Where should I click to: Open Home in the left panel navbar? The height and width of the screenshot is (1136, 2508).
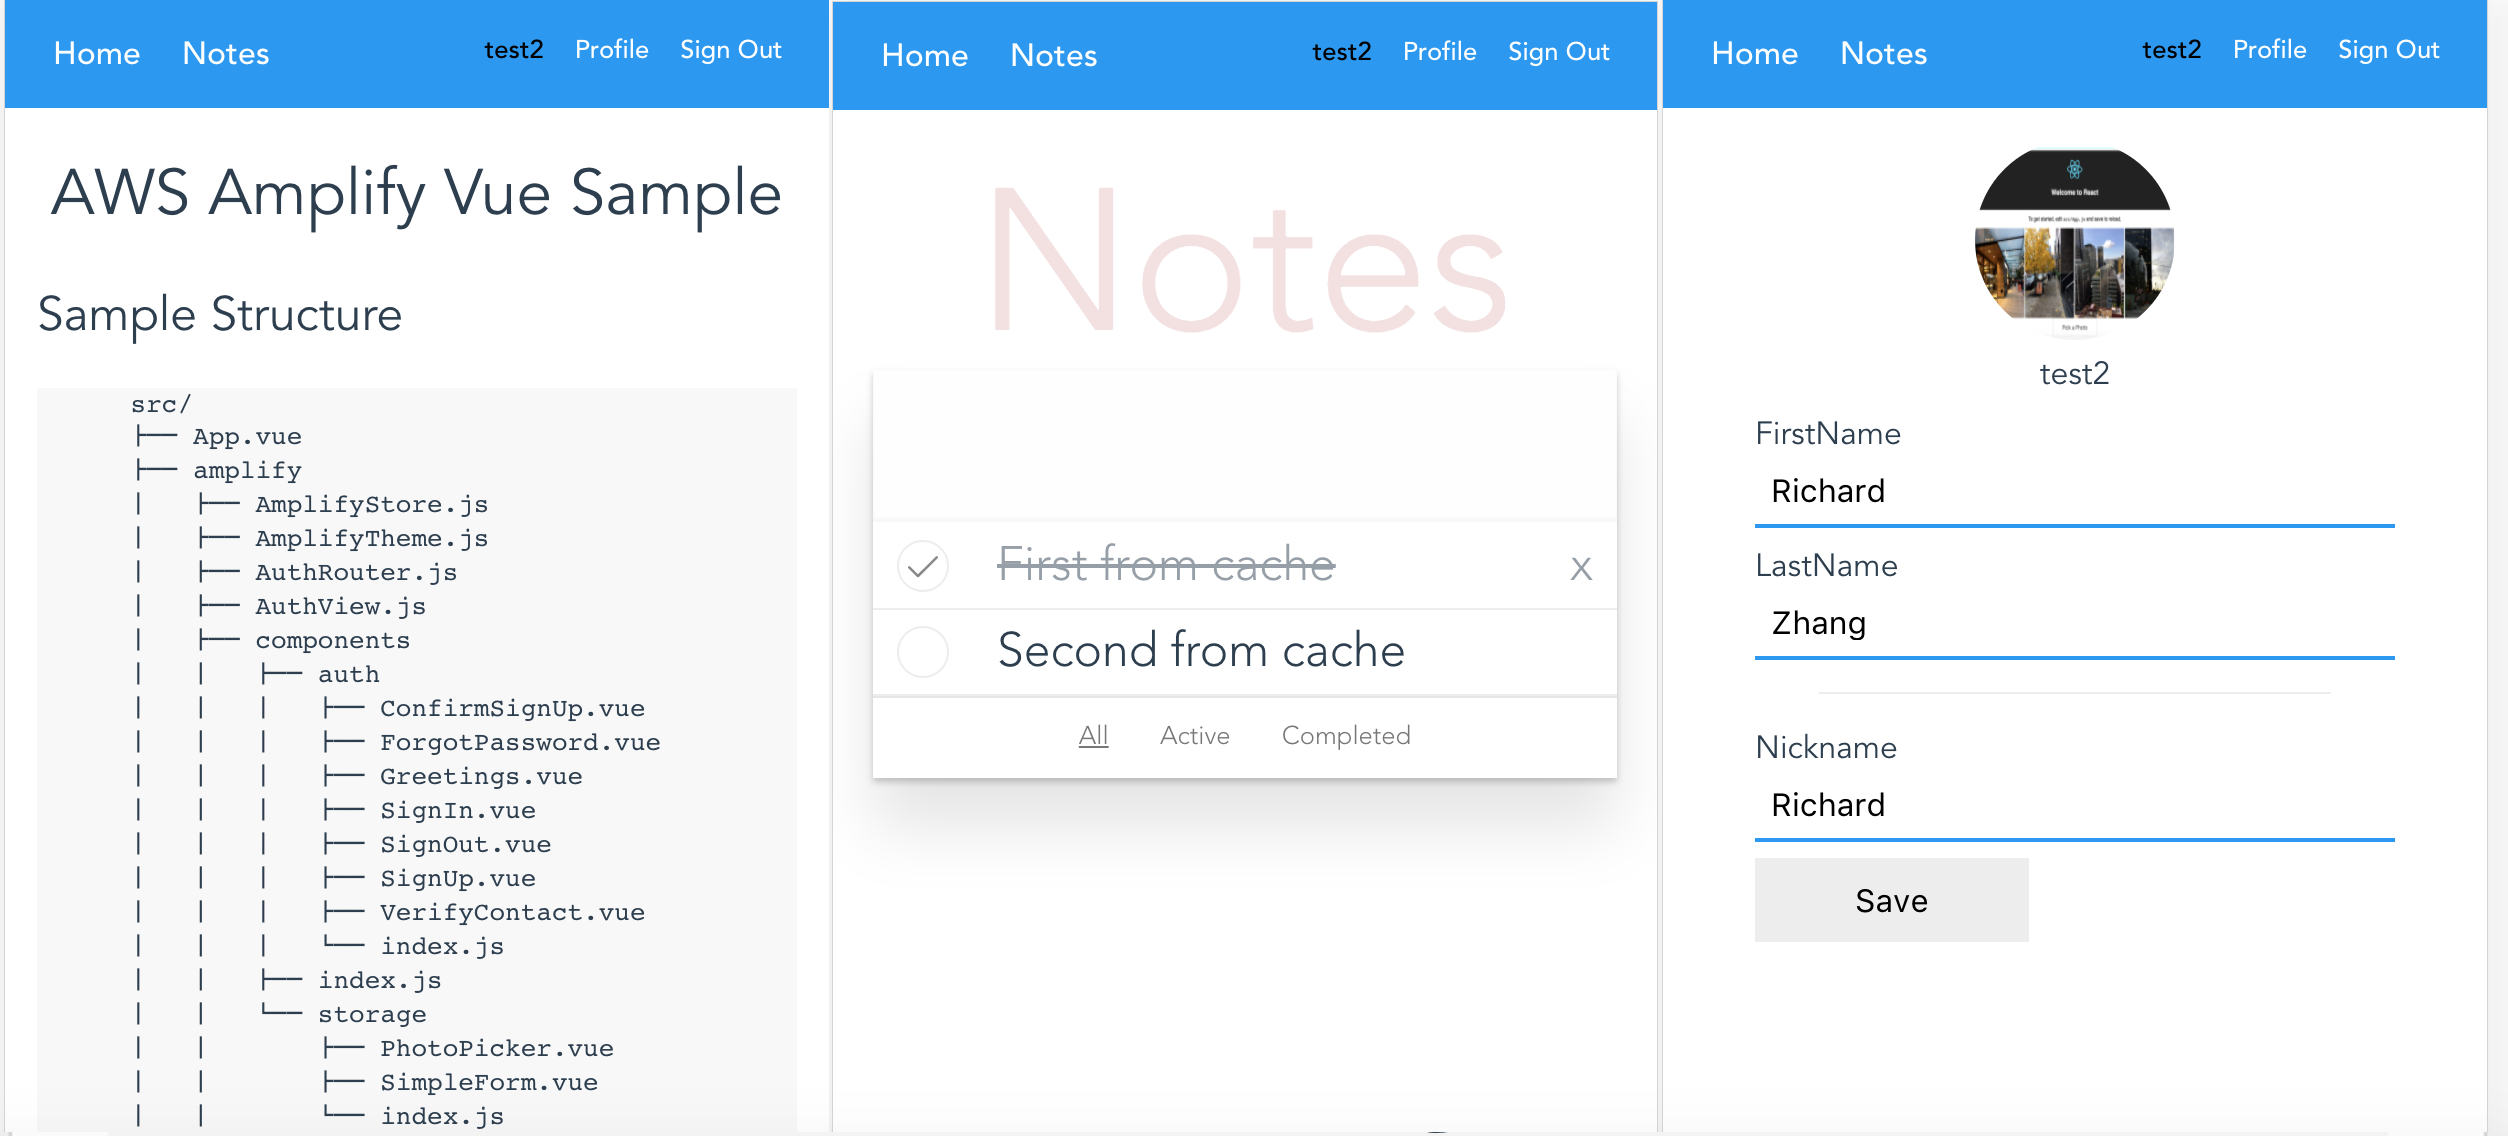97,54
